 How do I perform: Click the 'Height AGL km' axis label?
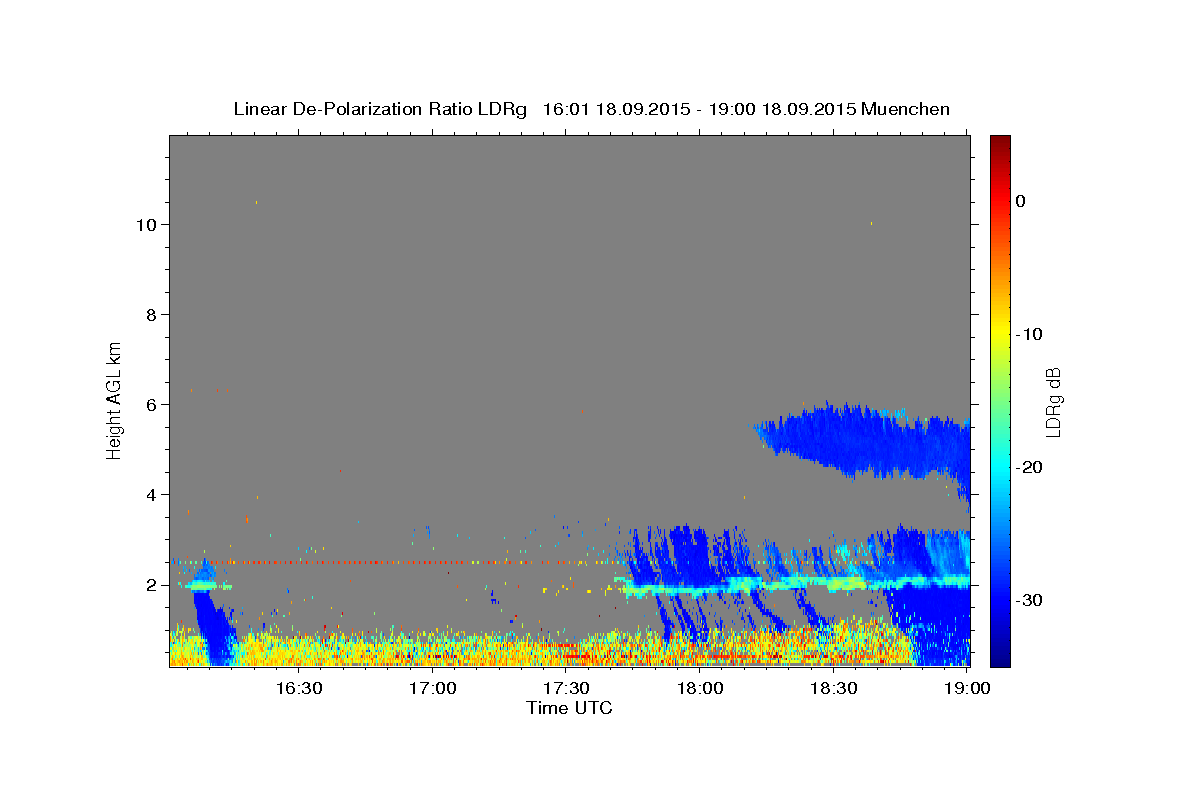115,399
